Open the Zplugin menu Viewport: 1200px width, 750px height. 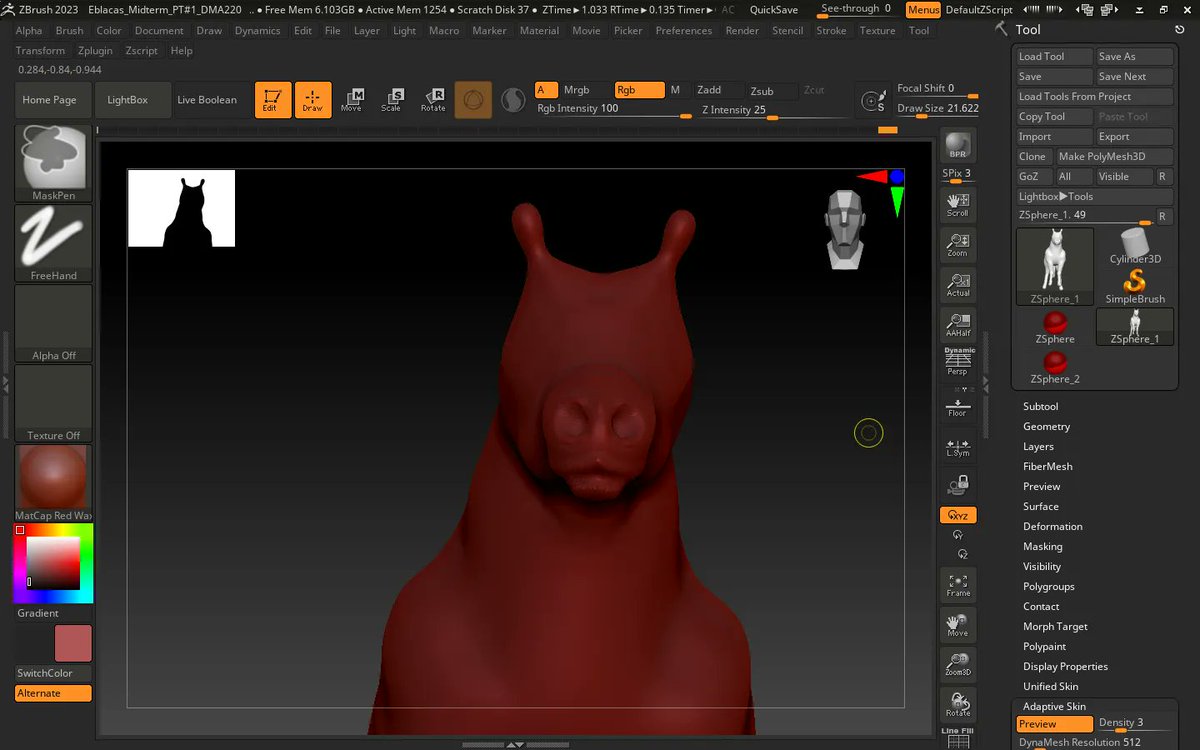point(95,50)
